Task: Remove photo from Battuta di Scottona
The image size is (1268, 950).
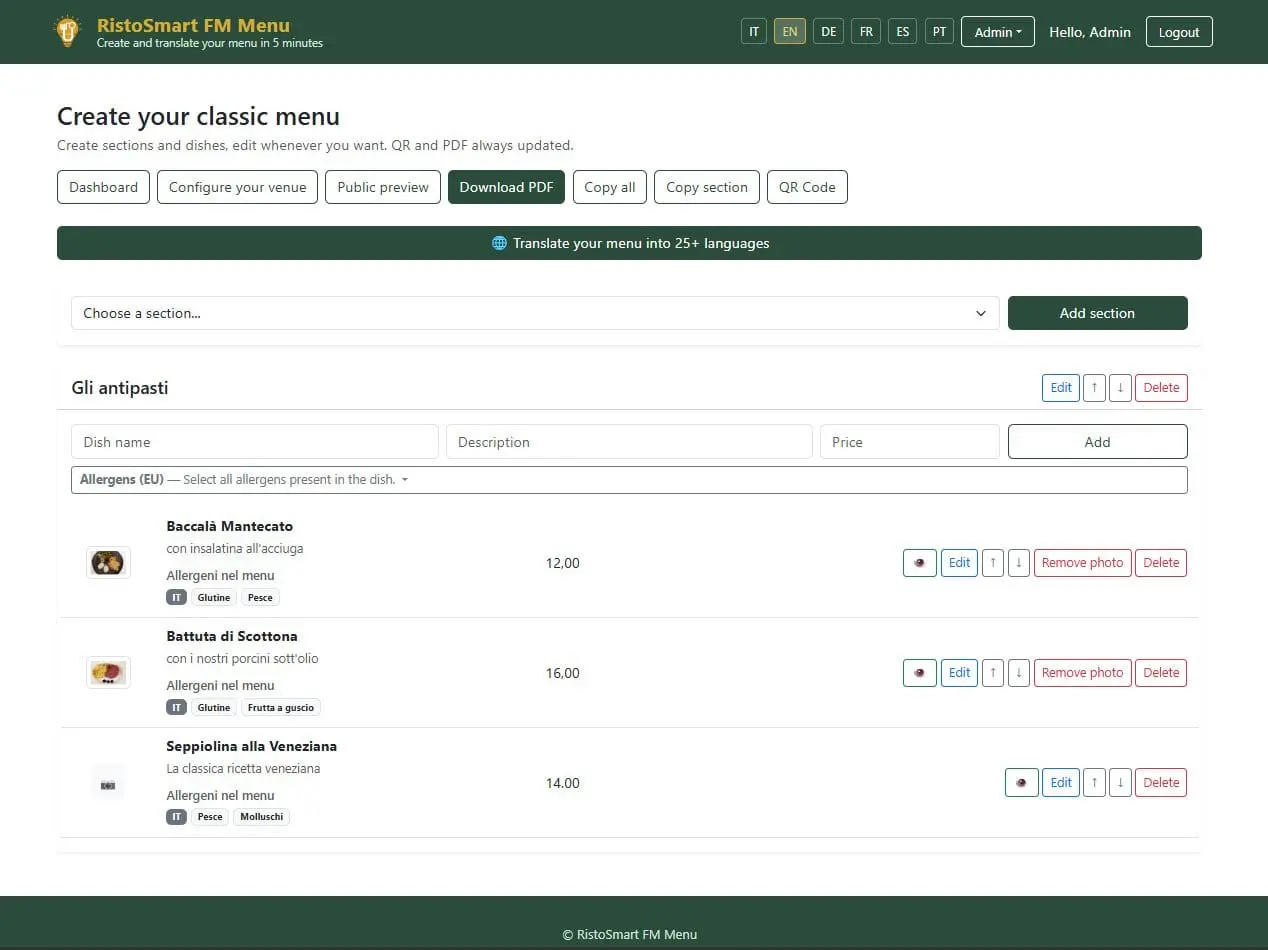Action: 1082,673
